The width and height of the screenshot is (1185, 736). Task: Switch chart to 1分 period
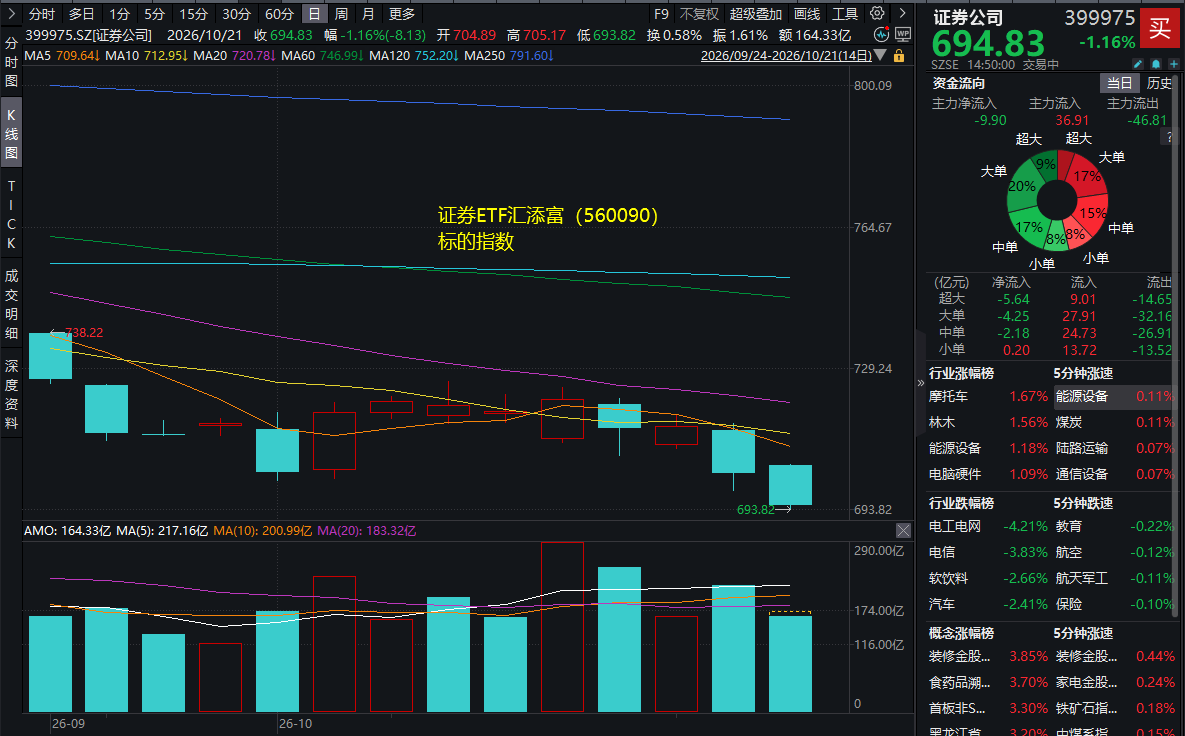click(x=119, y=14)
